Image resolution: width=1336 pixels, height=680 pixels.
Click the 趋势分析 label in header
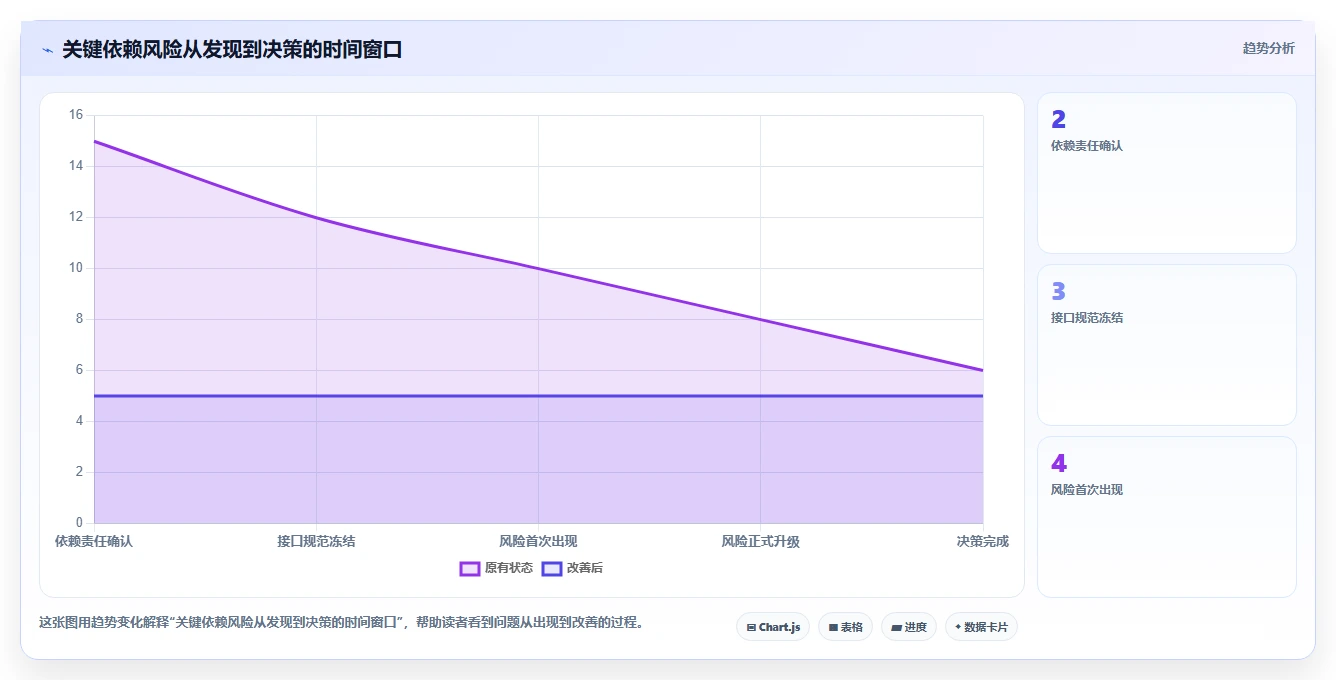[1268, 48]
